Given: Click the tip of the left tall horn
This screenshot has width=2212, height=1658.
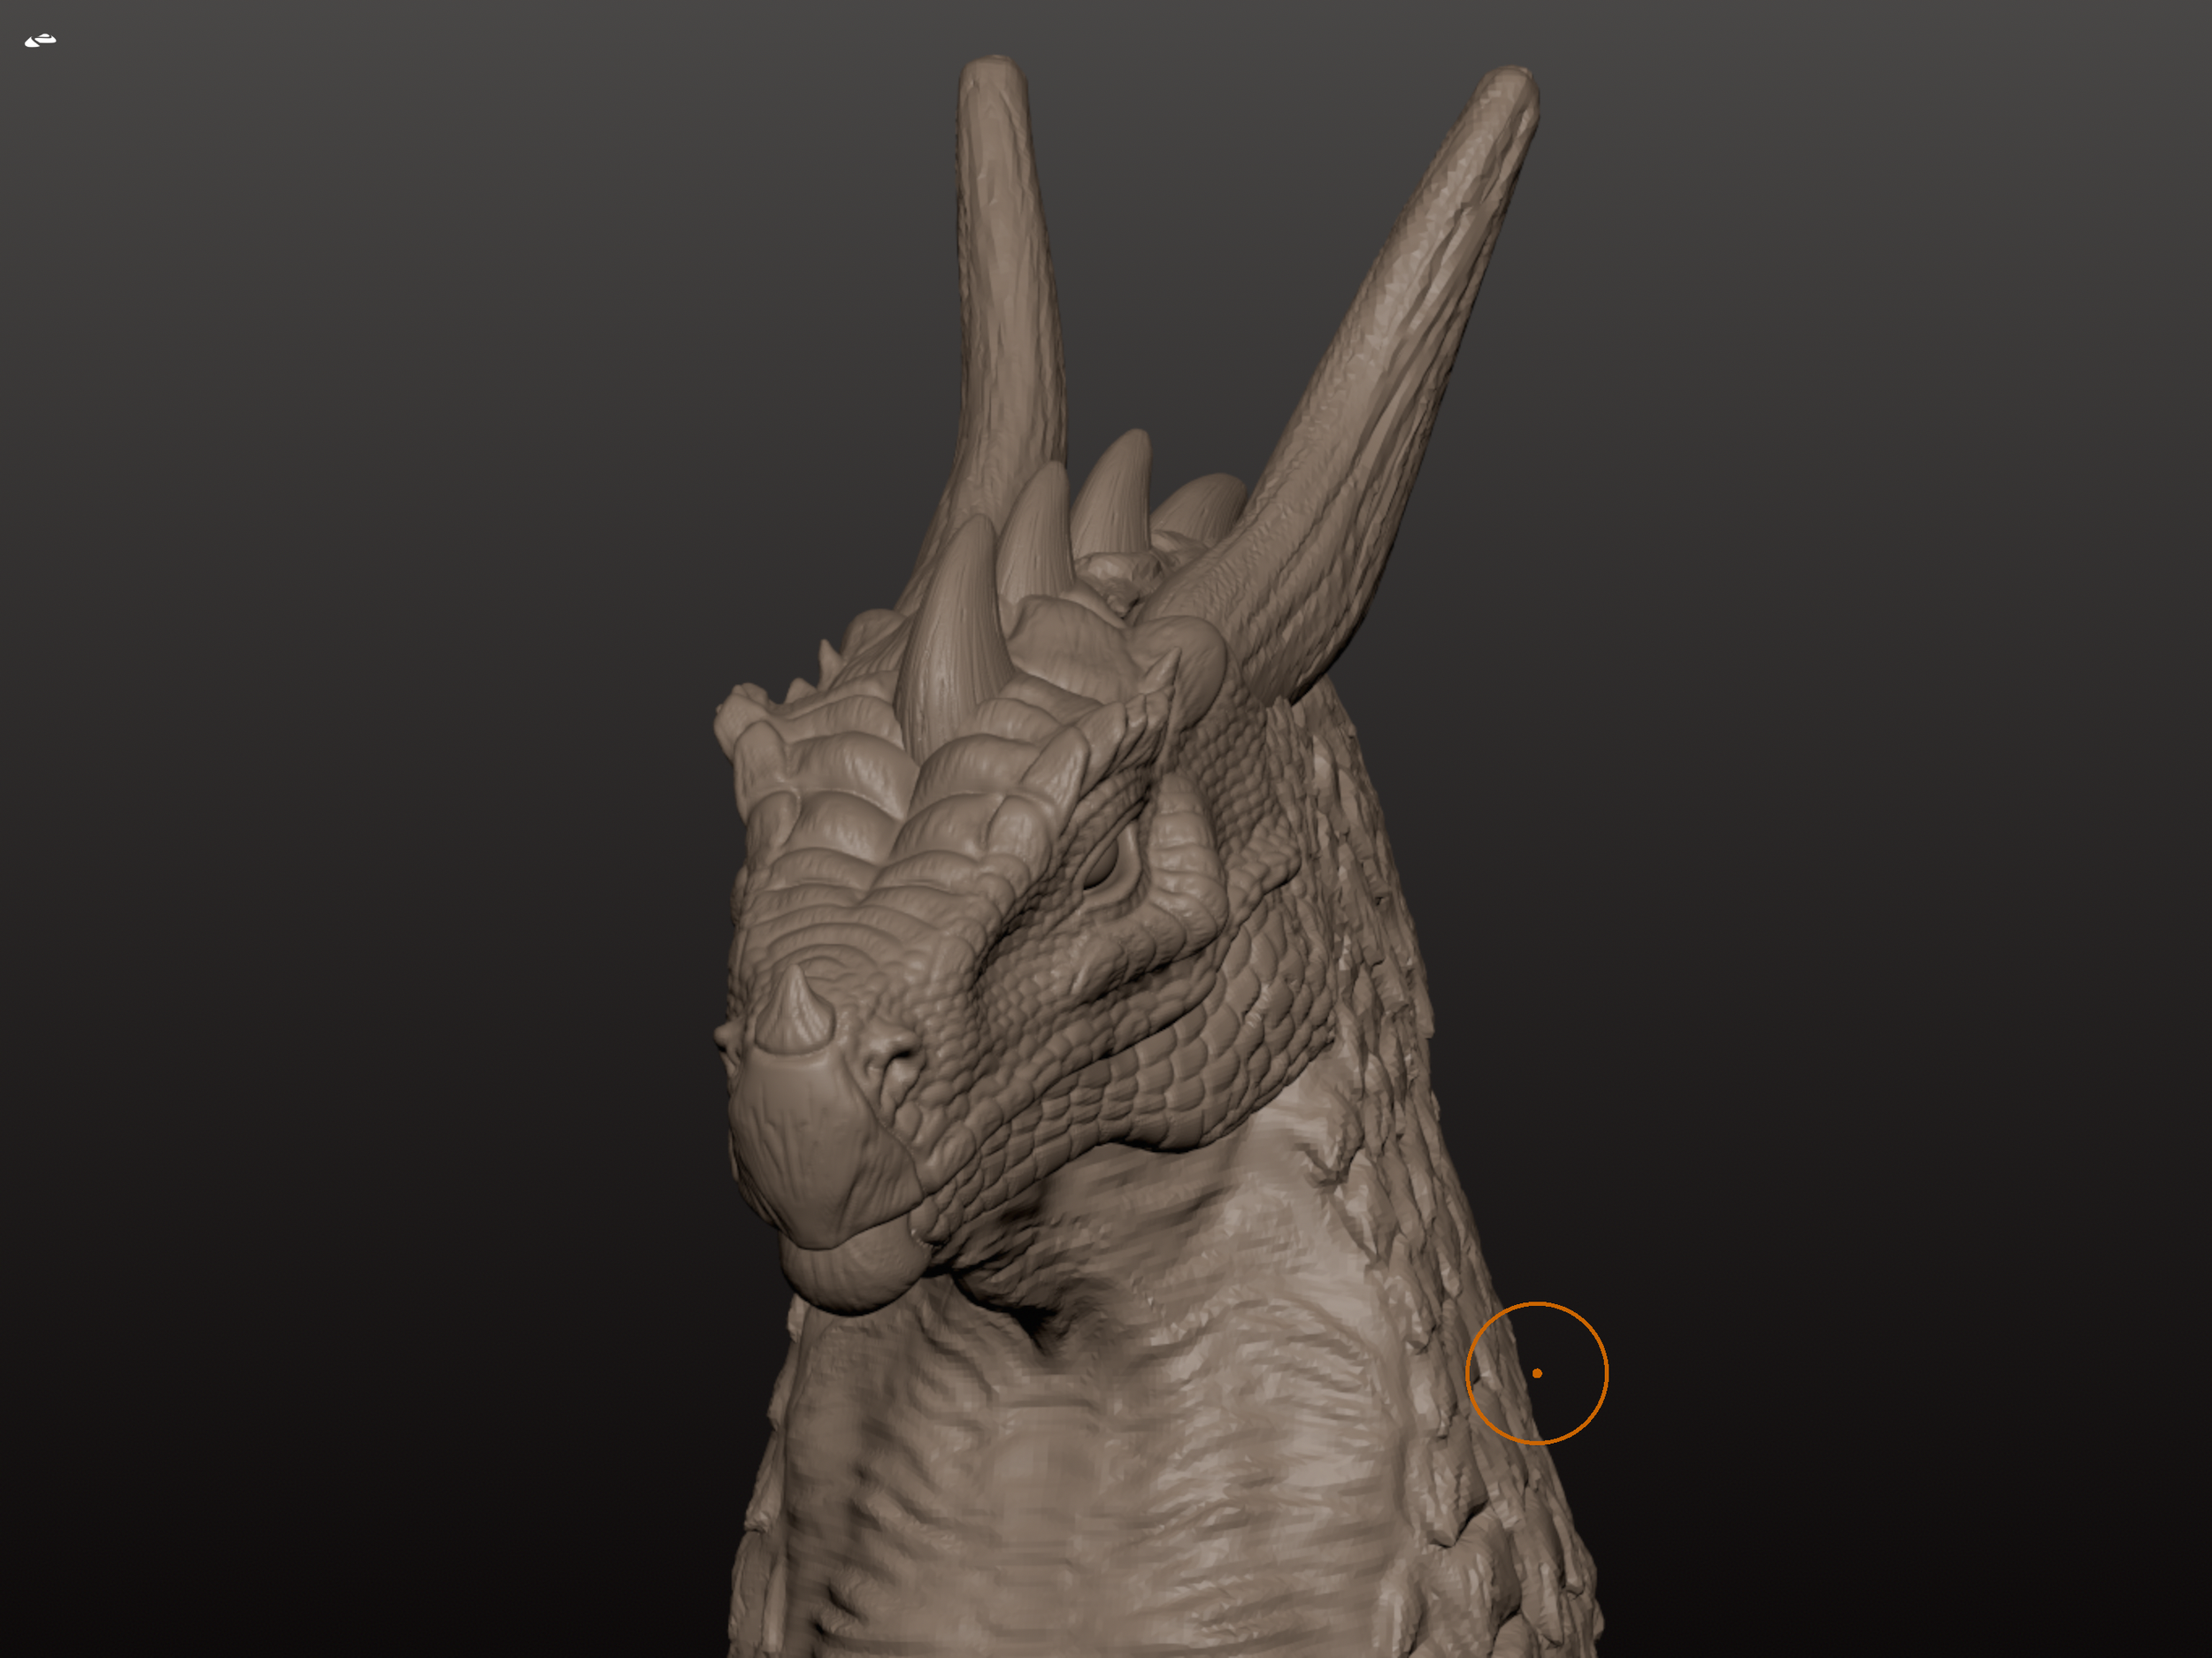Looking at the screenshot, I should [993, 66].
